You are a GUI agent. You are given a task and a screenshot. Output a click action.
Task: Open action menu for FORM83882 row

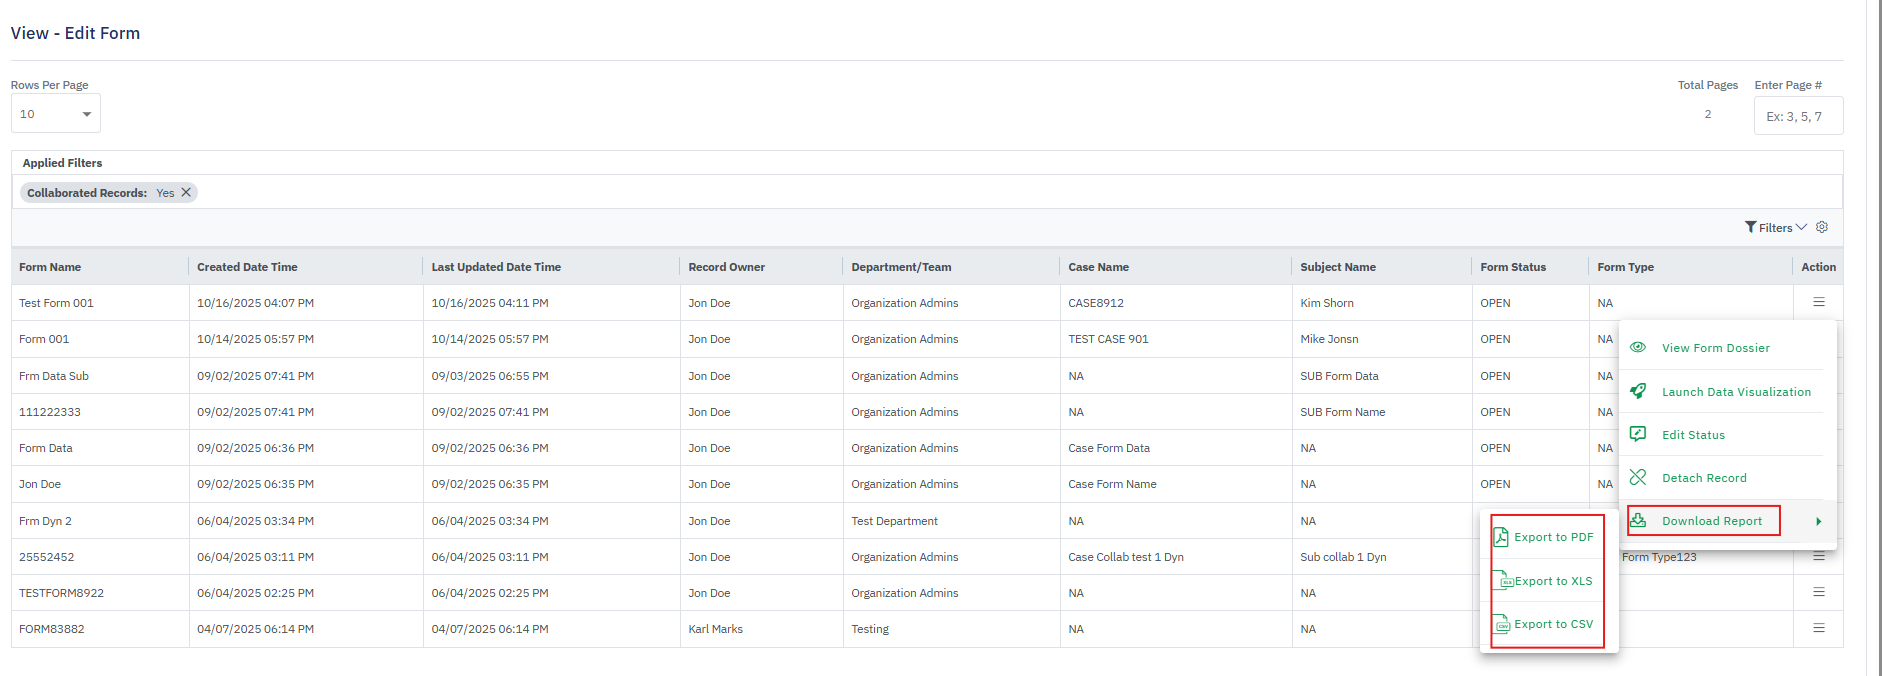tap(1819, 628)
